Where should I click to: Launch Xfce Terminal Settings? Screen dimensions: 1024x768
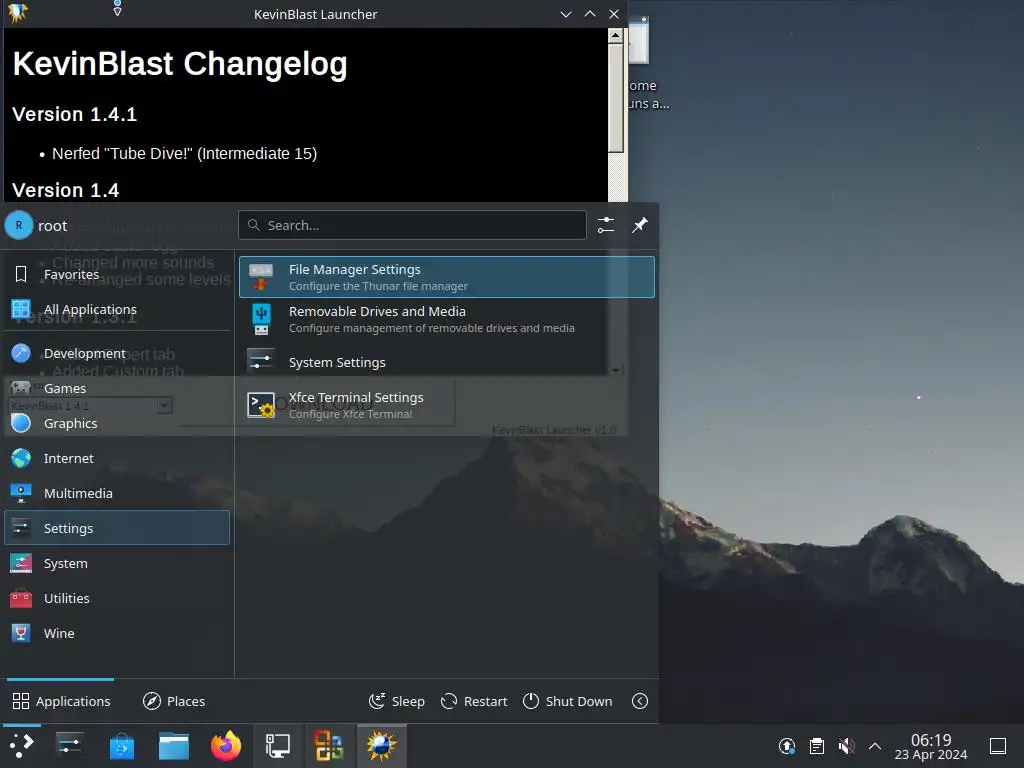(447, 405)
